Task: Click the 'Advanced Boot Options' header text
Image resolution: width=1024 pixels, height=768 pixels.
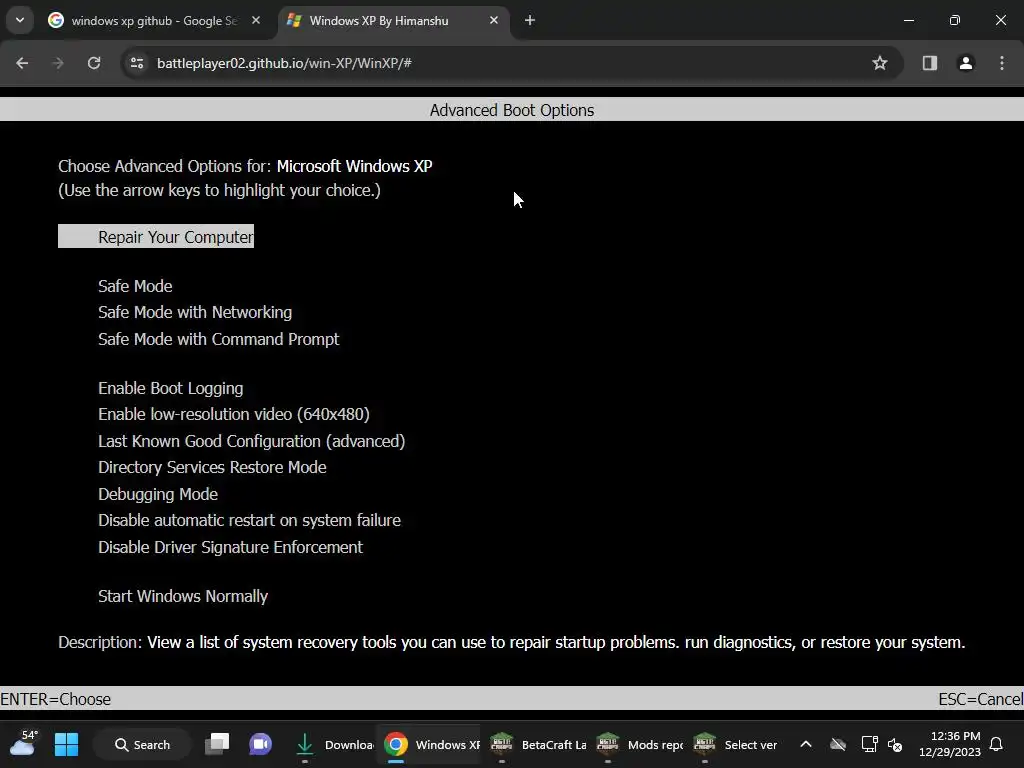Action: point(512,110)
